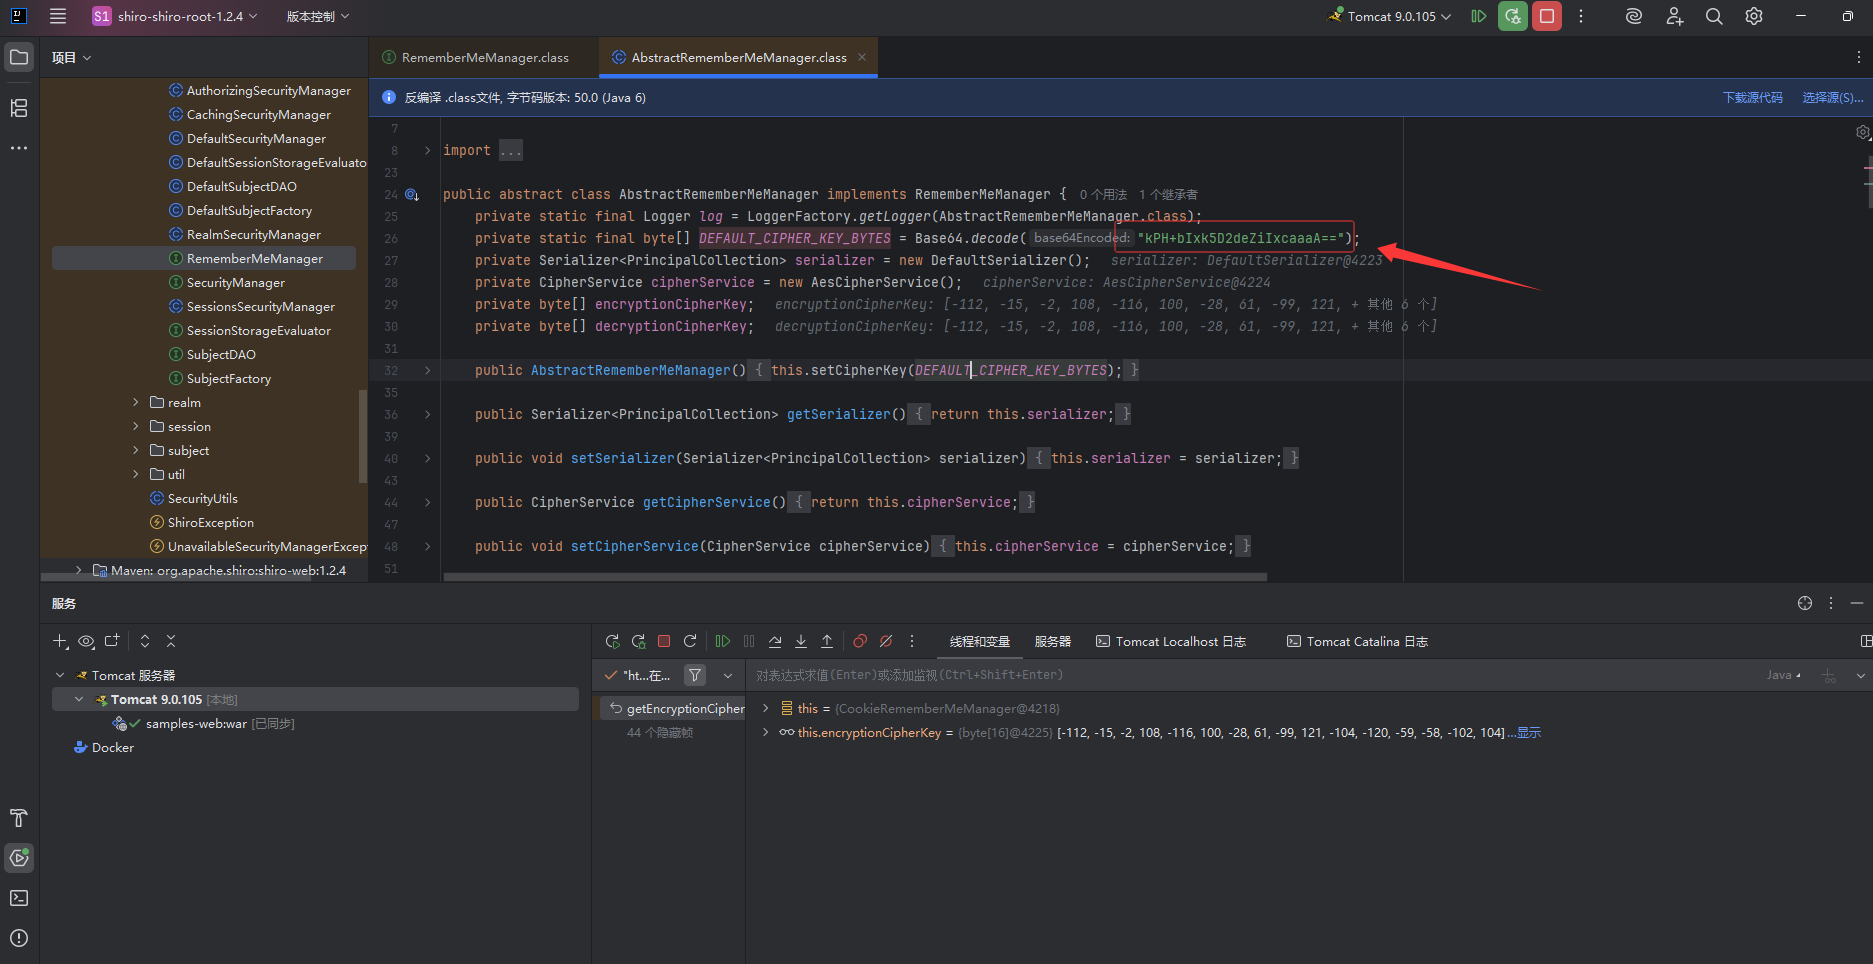This screenshot has width=1873, height=964.
Task: Click the choose sources link
Action: coord(1832,97)
